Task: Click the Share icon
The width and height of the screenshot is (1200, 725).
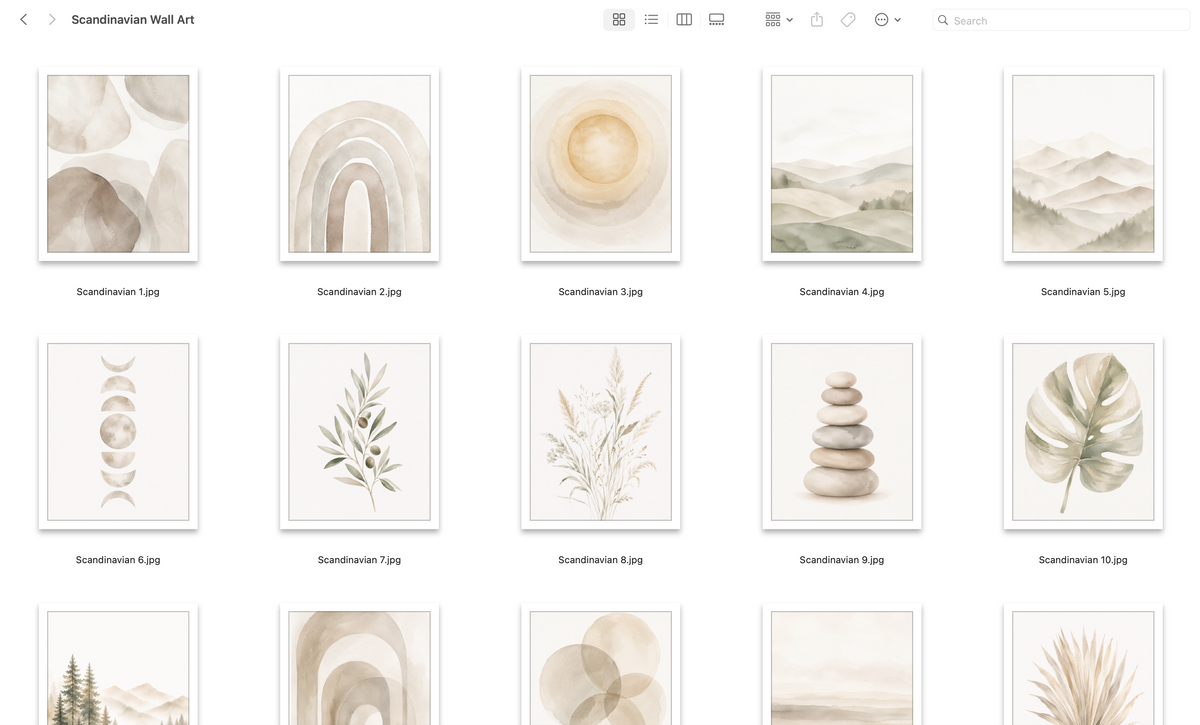Action: coord(817,19)
